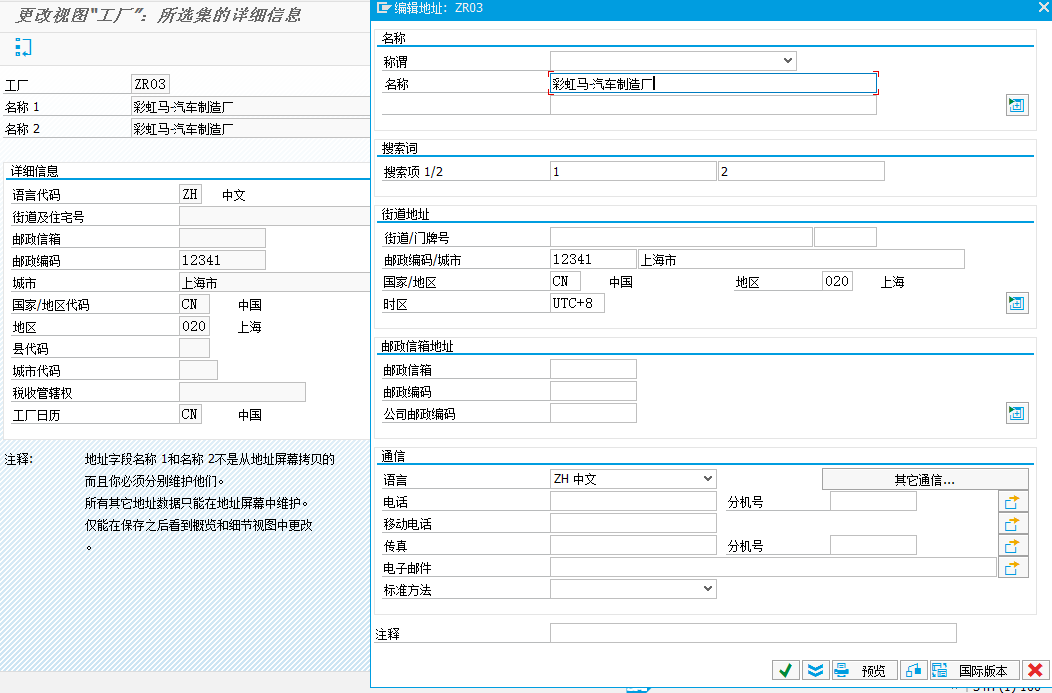This screenshot has width=1052, height=693.
Task: Click the 时区 field UTC+8
Action: coord(577,303)
